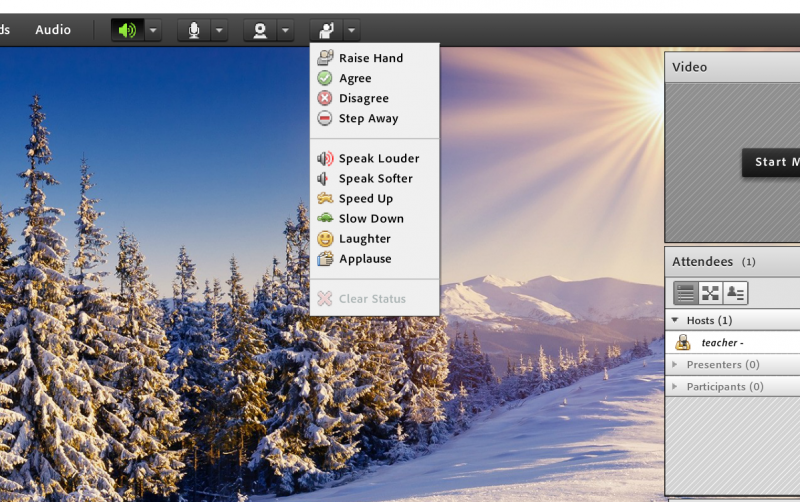
Task: Set status to Step Away
Action: (x=368, y=118)
